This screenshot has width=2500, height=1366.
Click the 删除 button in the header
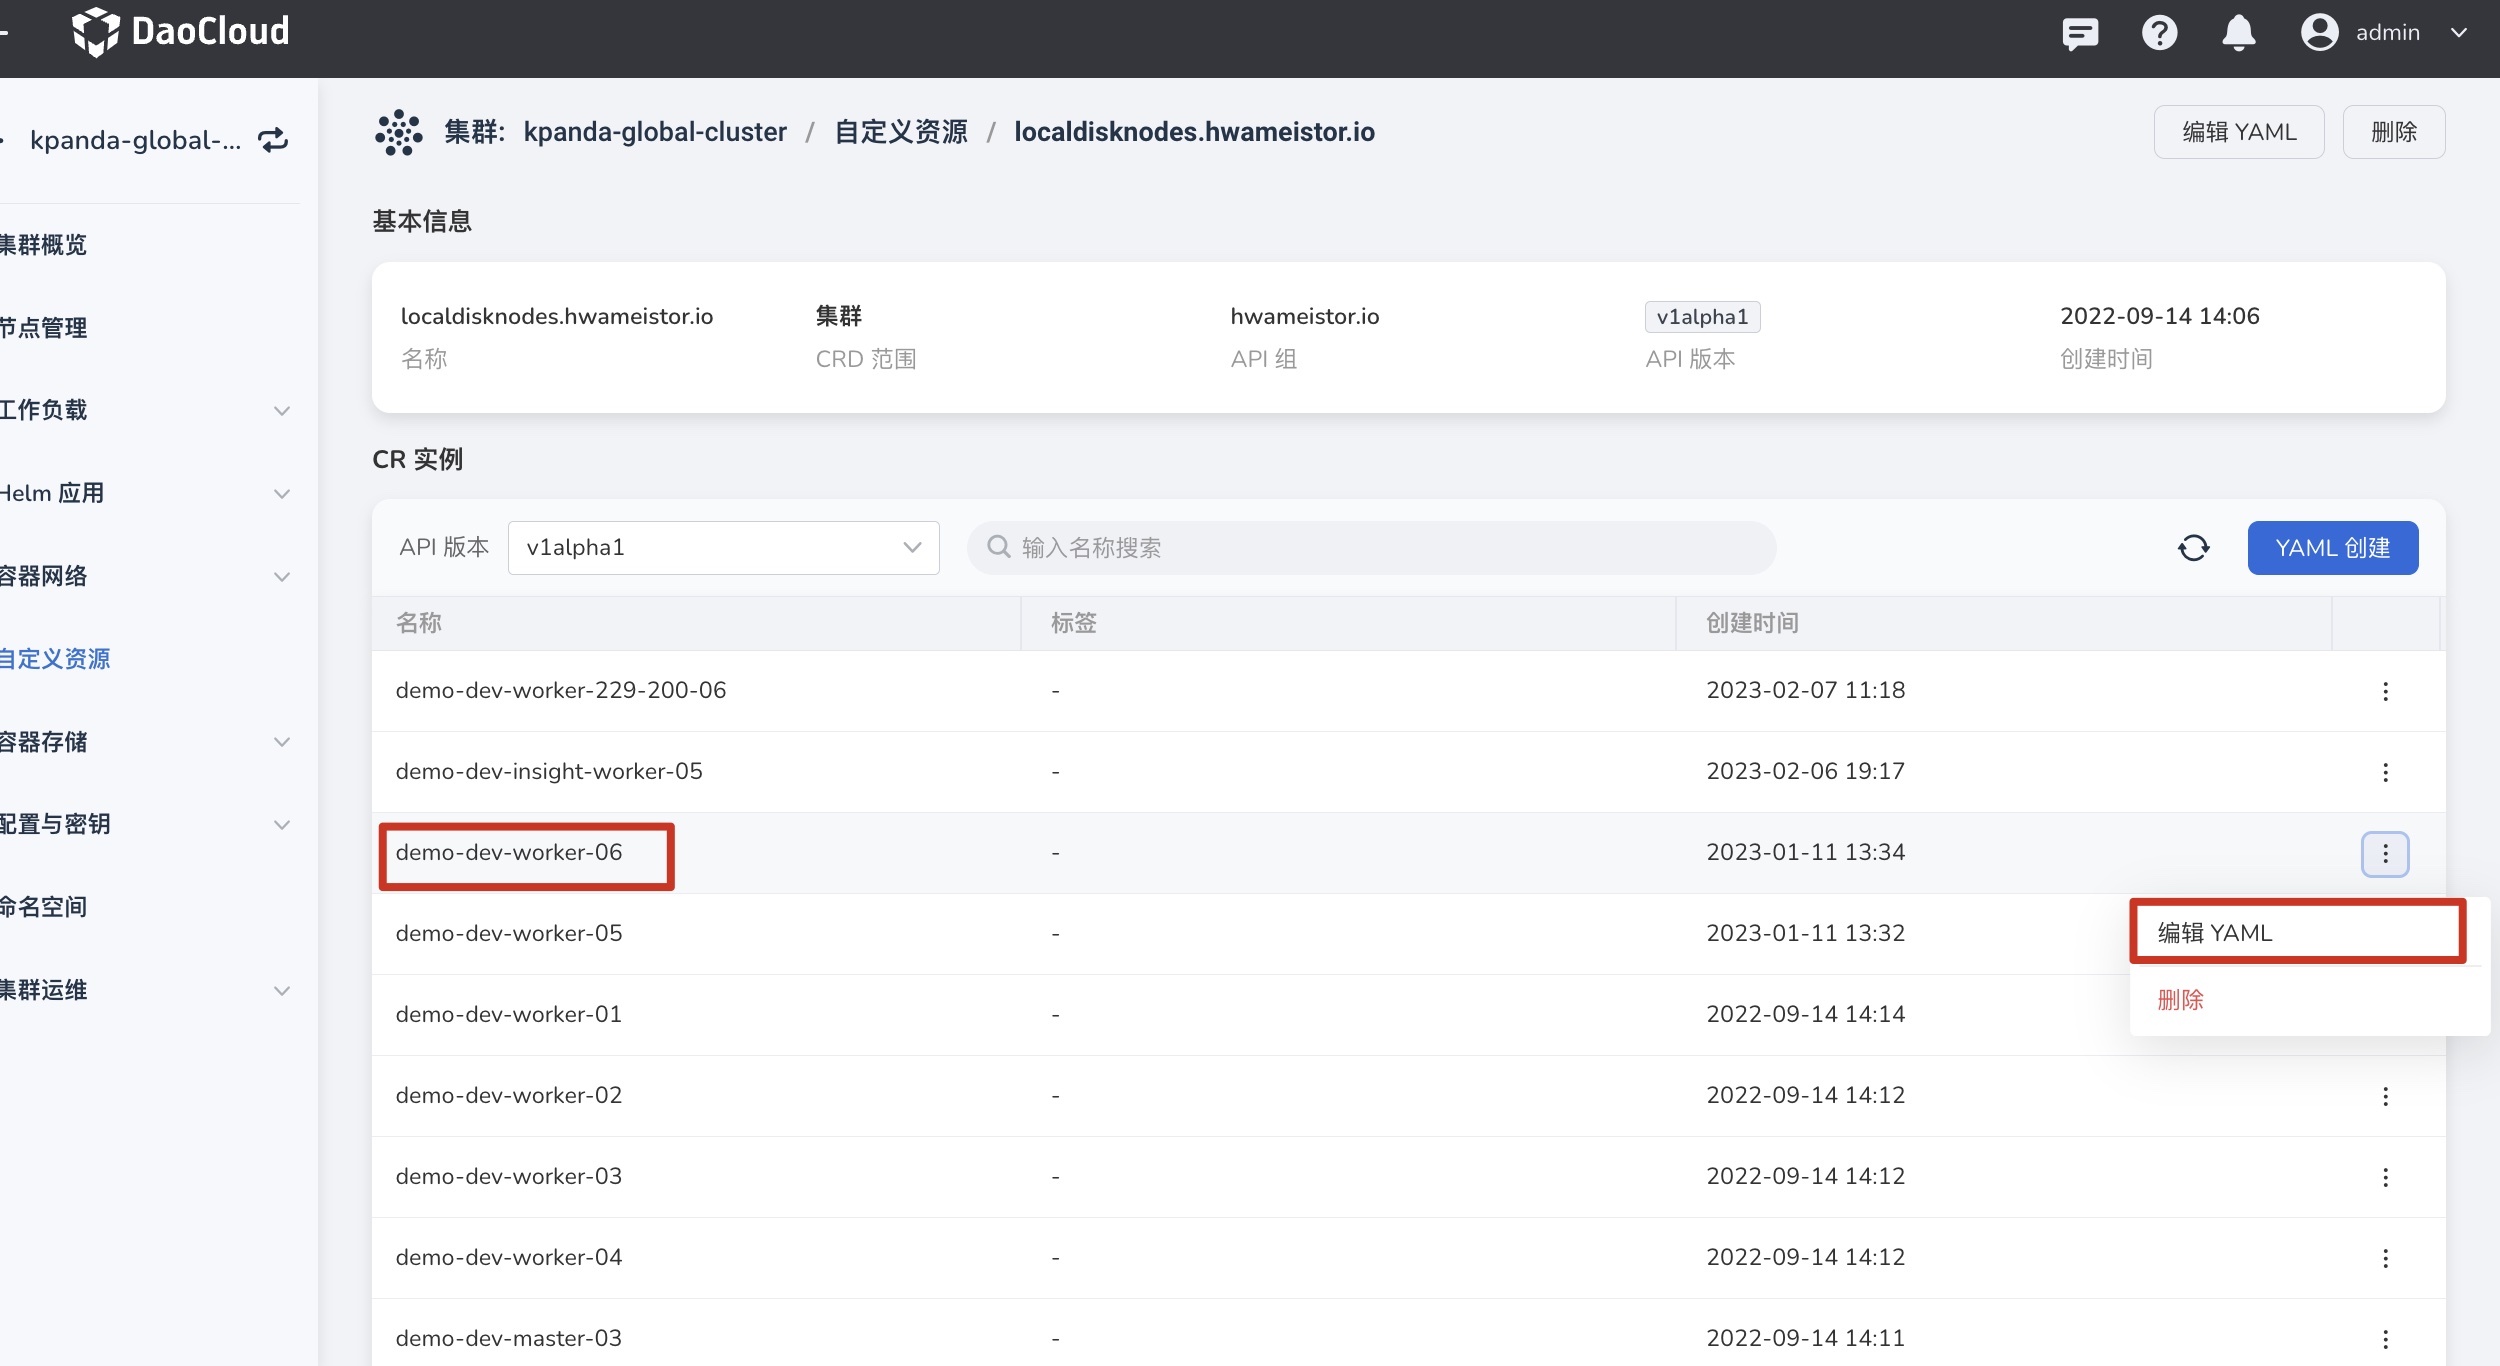[2394, 132]
